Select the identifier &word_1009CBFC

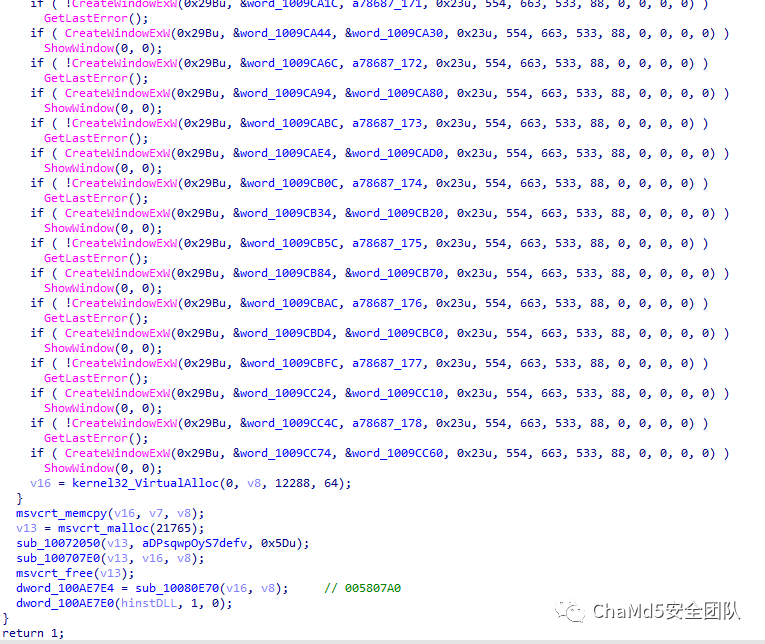point(289,363)
